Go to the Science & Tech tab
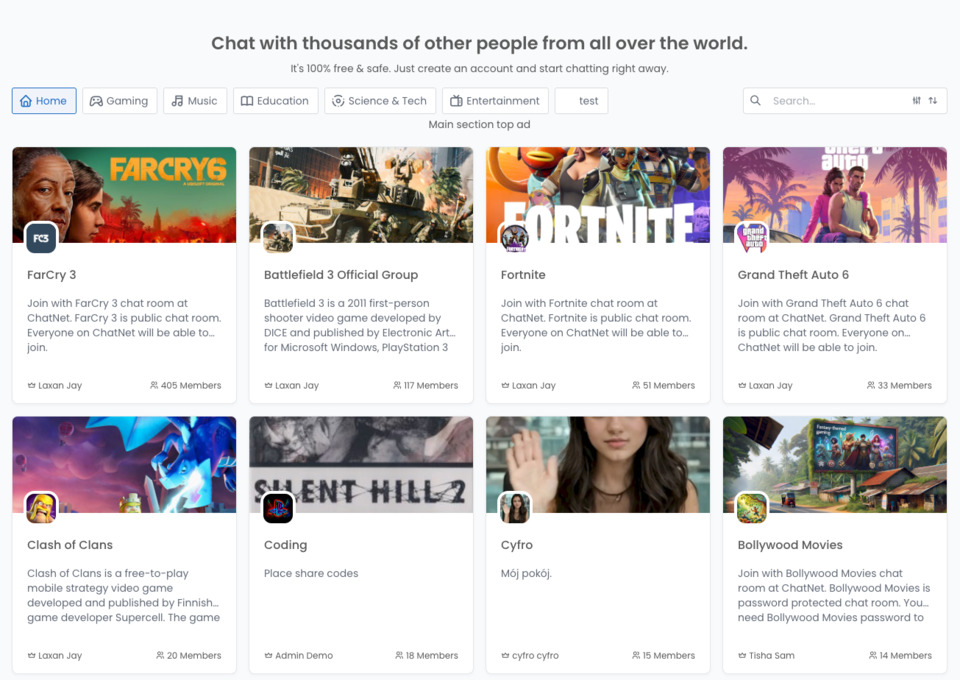Screen dimensions: 960x680 click(380, 101)
